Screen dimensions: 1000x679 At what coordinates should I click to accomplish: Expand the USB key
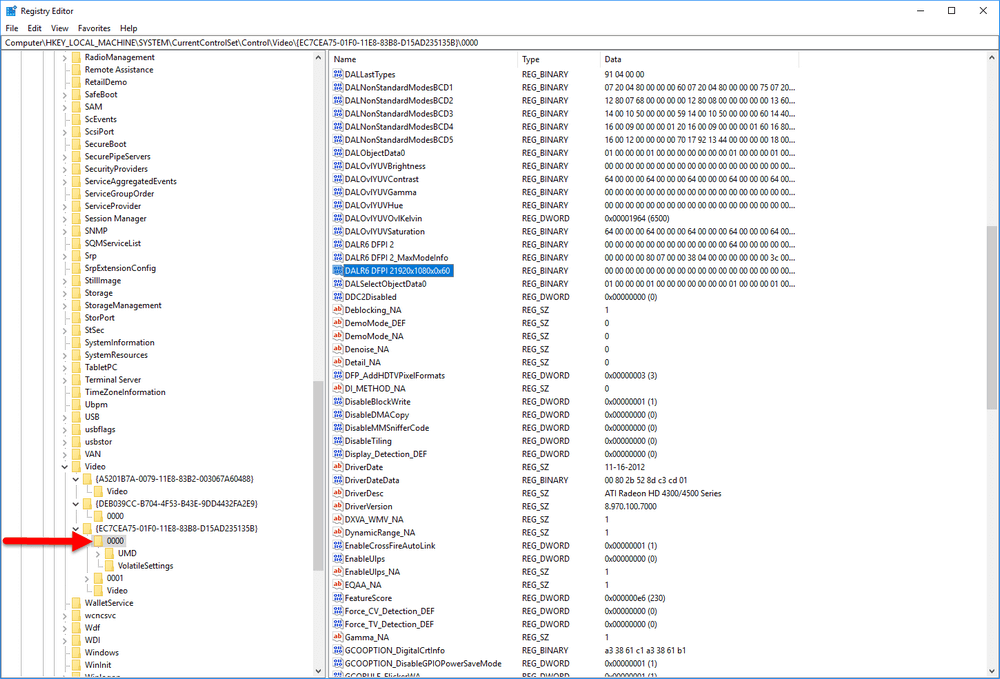click(x=64, y=417)
